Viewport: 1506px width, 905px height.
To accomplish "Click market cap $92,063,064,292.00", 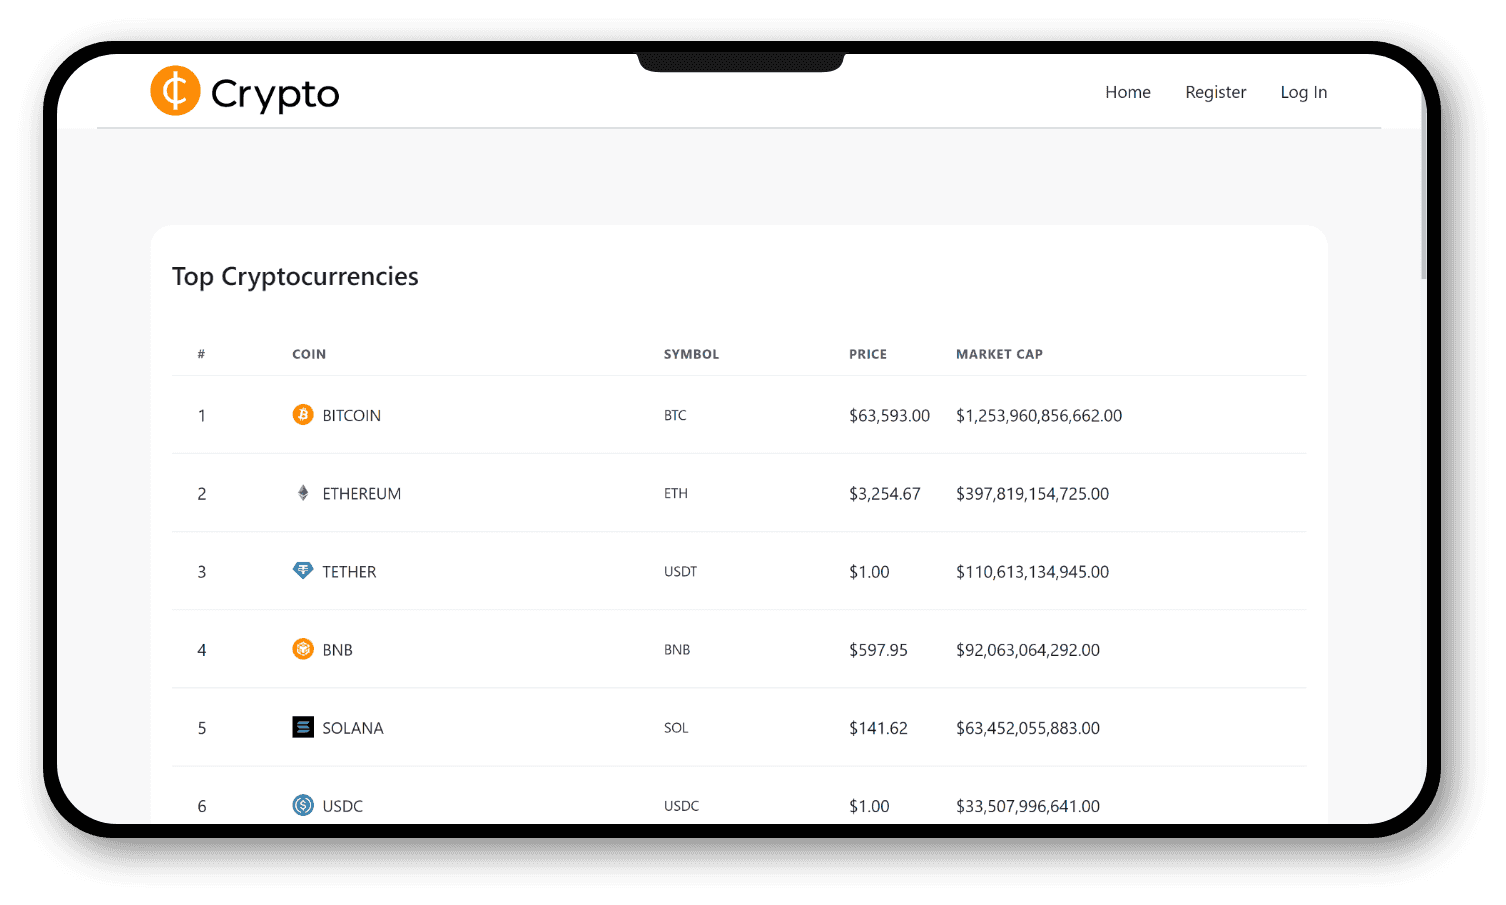I will 1028,650.
